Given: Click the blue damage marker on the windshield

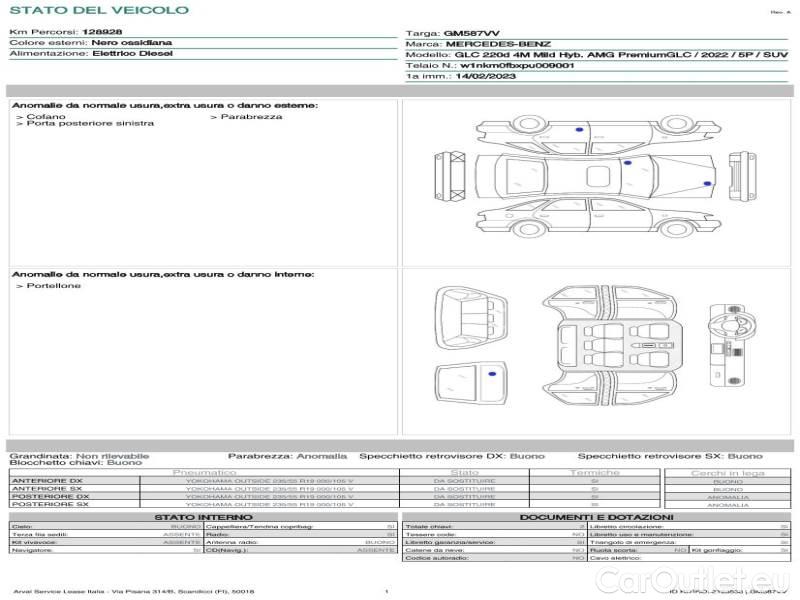Looking at the screenshot, I should pos(627,159).
